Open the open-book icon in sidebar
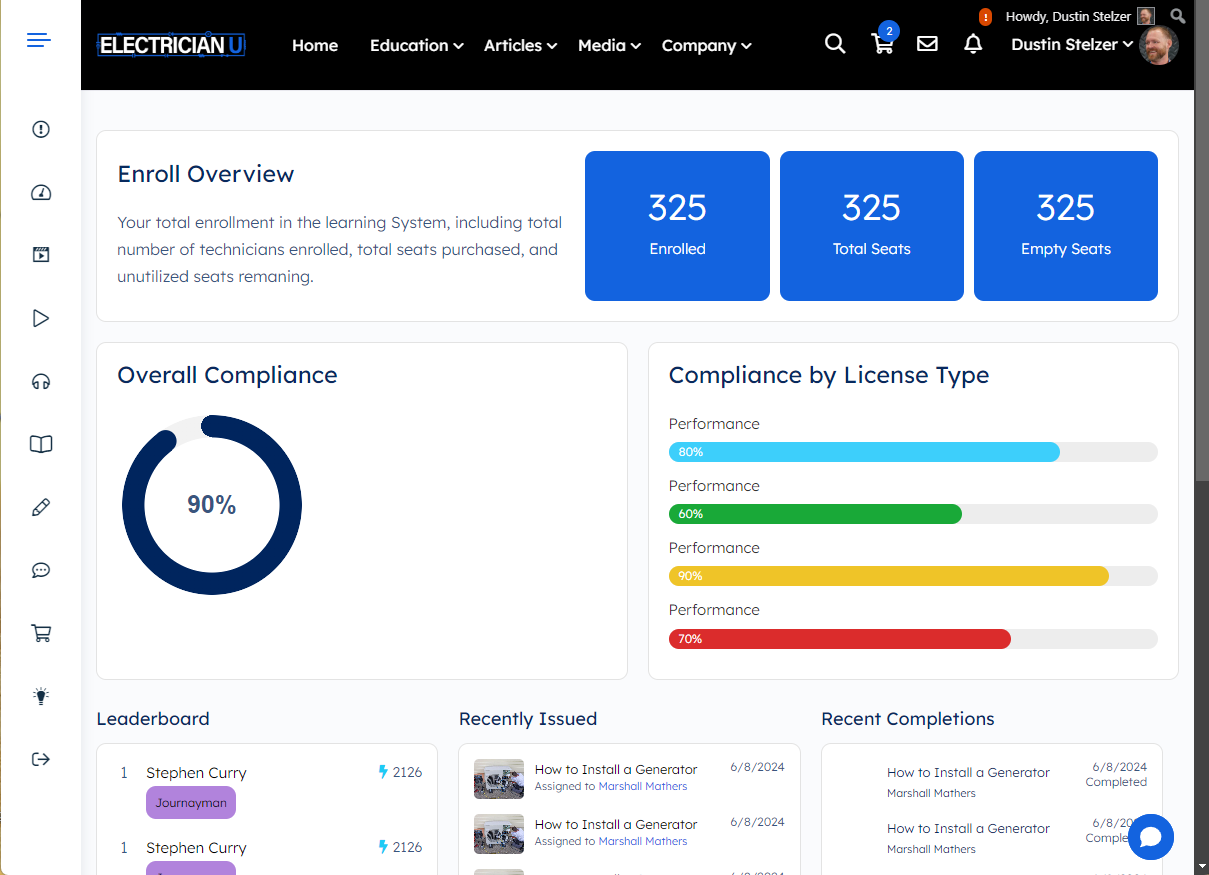The width and height of the screenshot is (1209, 875). (x=41, y=444)
